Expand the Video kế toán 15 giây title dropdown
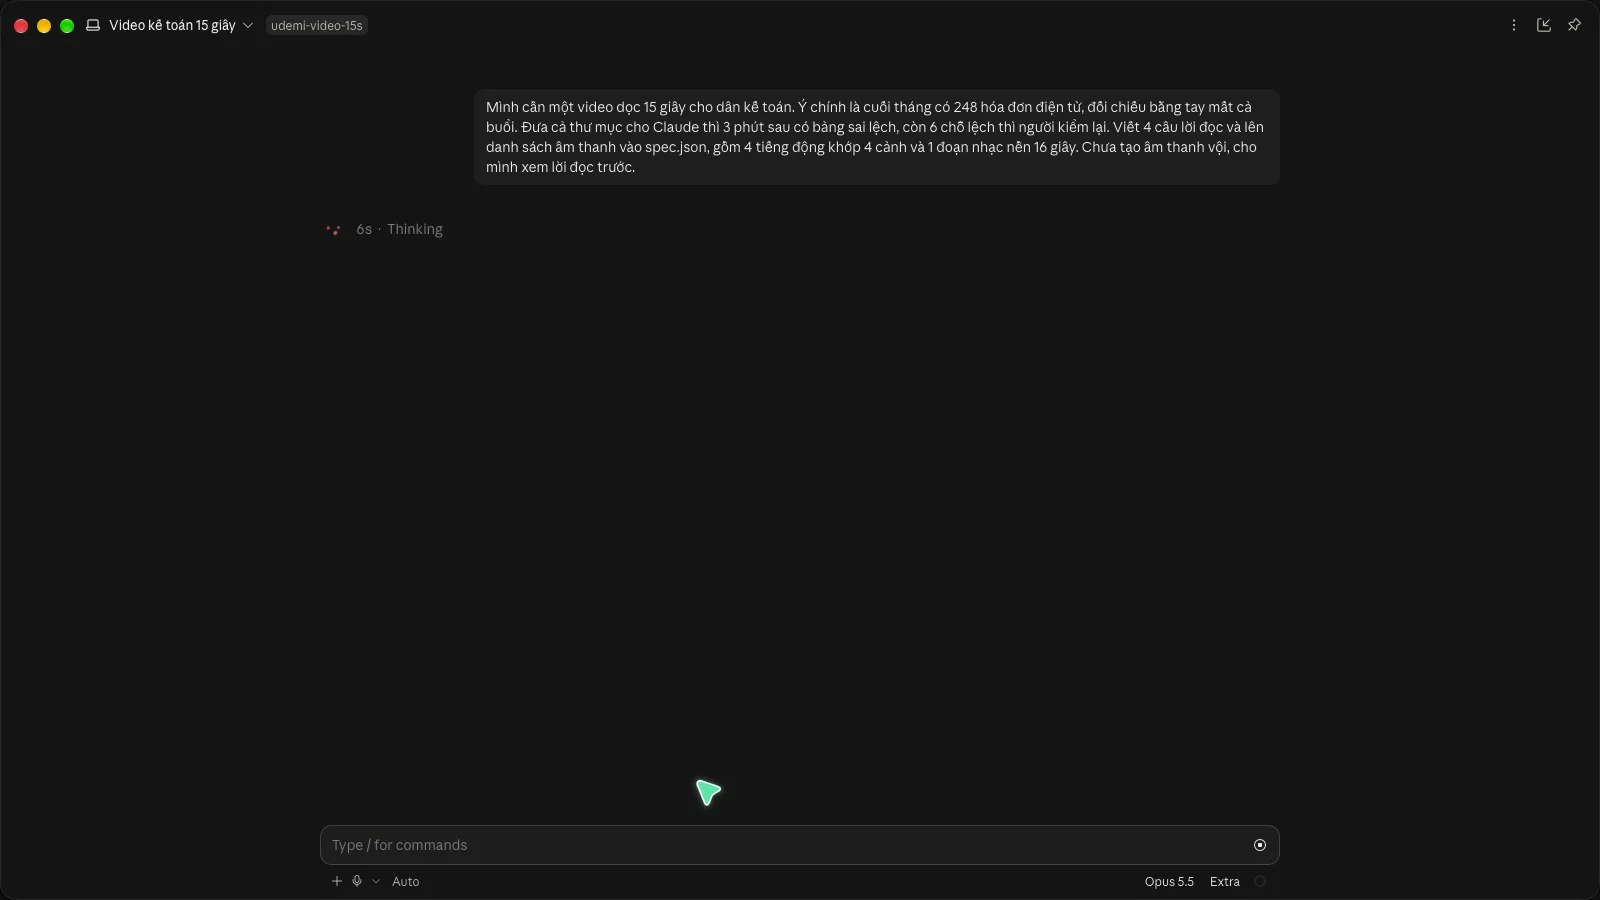Image resolution: width=1600 pixels, height=900 pixels. tap(248, 25)
